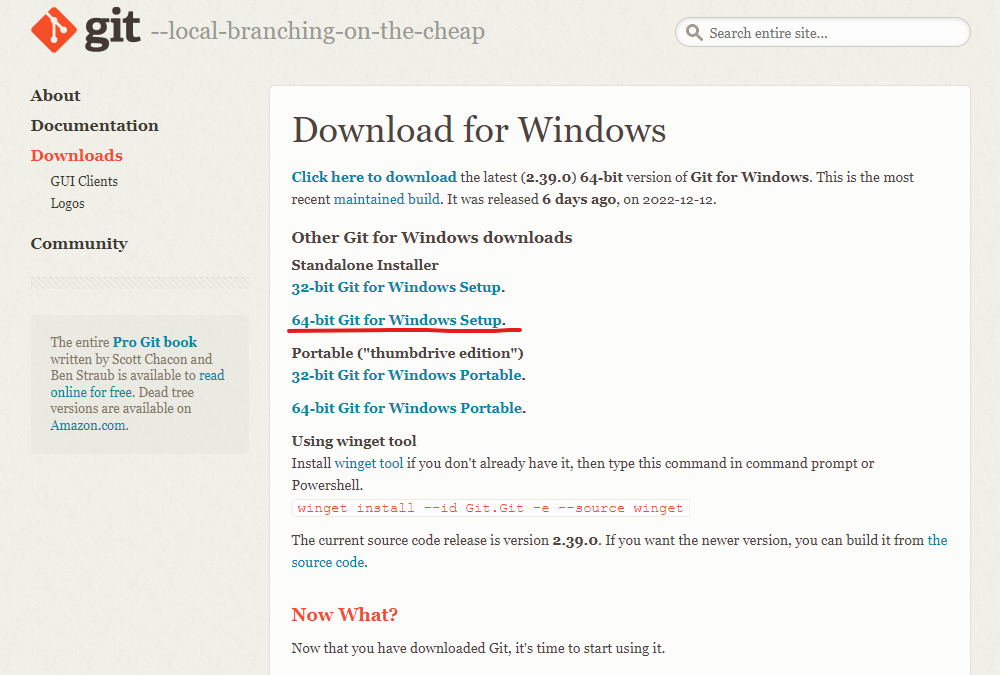Image resolution: width=1000 pixels, height=675 pixels.
Task: Open the Community section
Action: (79, 244)
